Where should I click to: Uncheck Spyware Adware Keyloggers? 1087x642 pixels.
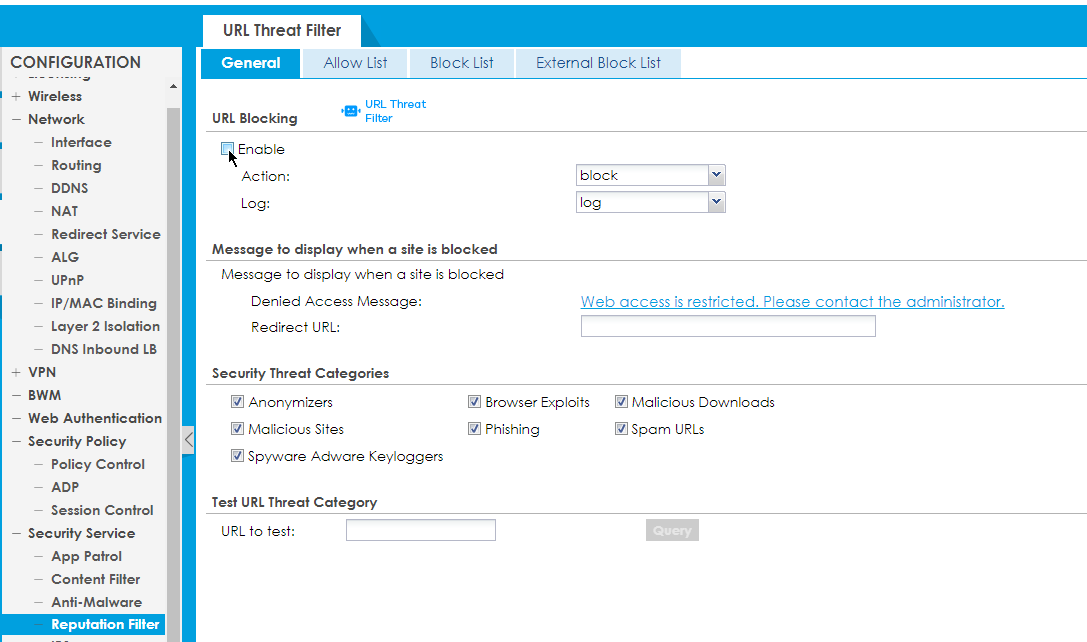coord(237,455)
